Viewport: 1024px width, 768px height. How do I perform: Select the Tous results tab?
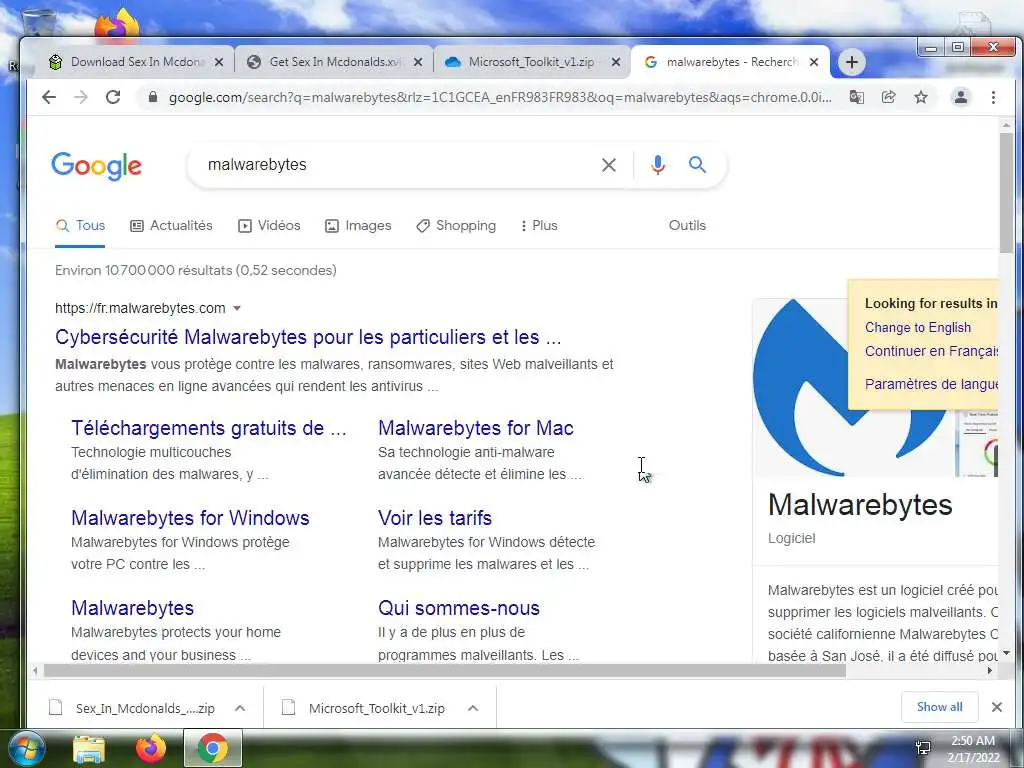pyautogui.click(x=80, y=226)
